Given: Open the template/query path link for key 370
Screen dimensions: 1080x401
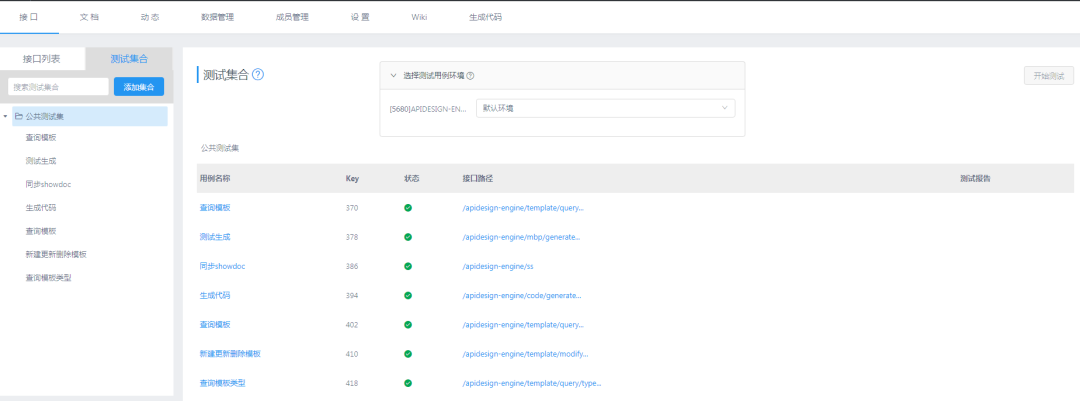Looking at the screenshot, I should (x=523, y=207).
